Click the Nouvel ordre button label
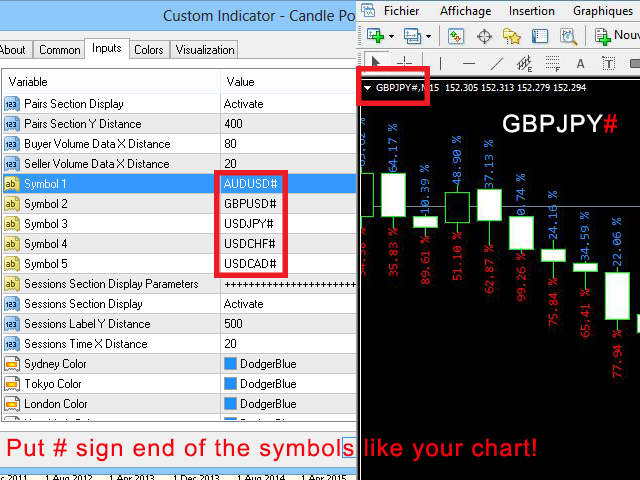Image resolution: width=640 pixels, height=480 pixels. [x=627, y=35]
